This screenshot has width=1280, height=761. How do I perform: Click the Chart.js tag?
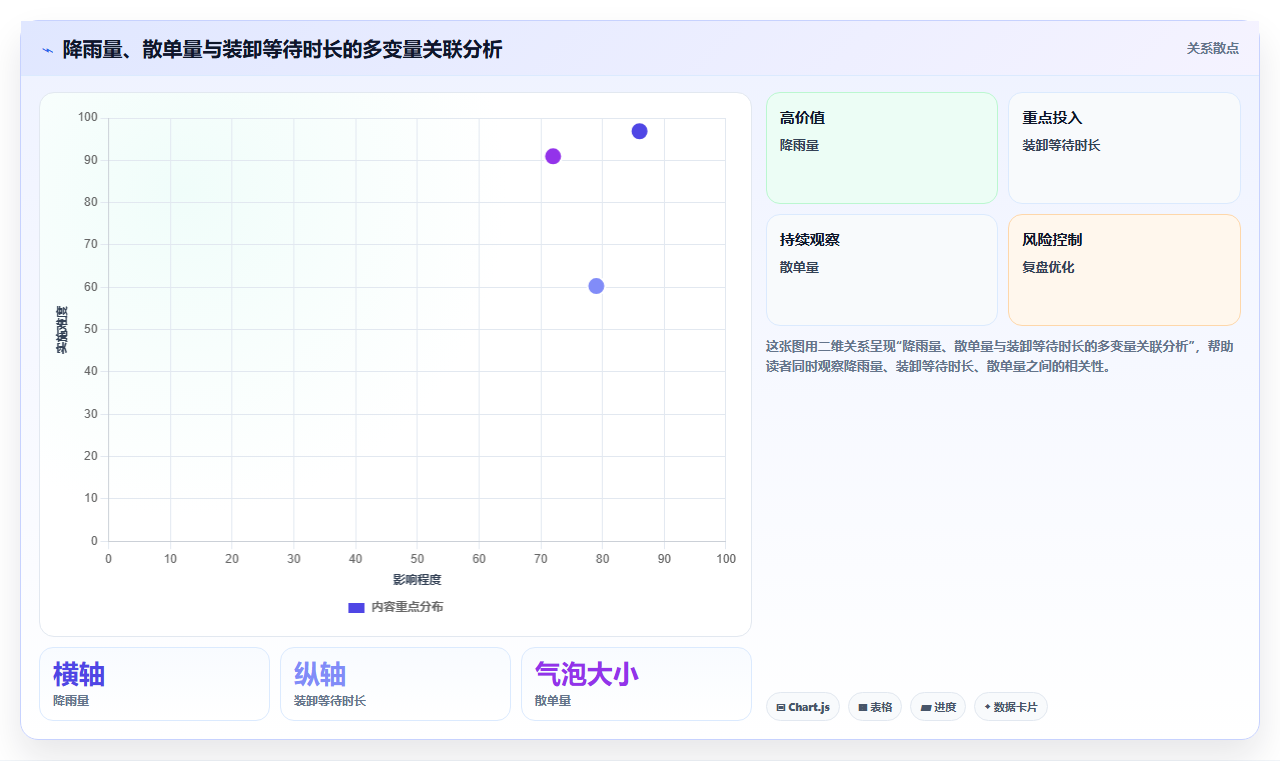point(803,707)
